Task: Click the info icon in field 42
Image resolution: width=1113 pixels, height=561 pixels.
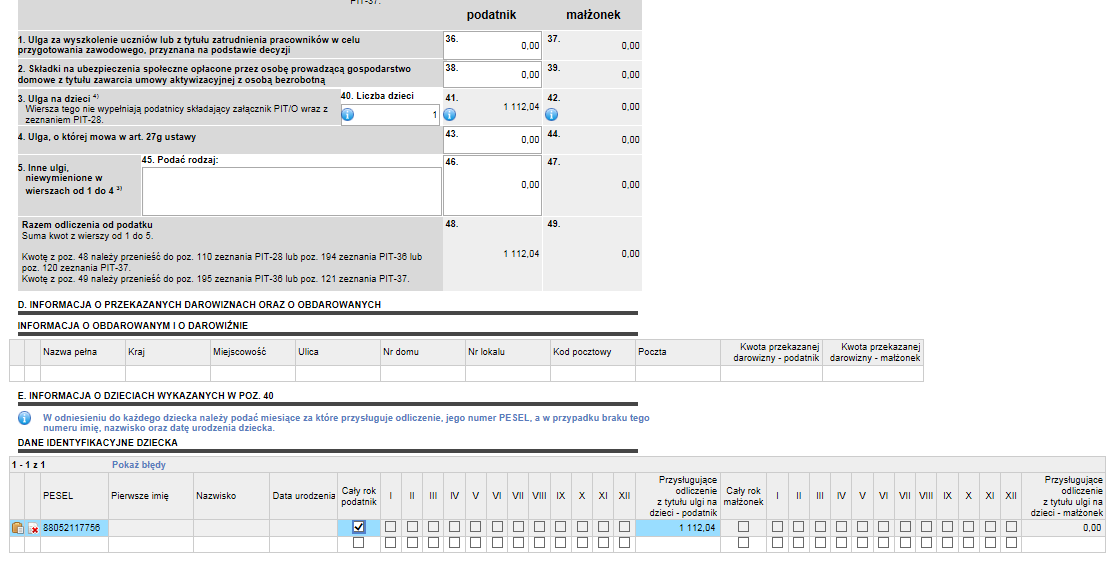Action: click(552, 114)
